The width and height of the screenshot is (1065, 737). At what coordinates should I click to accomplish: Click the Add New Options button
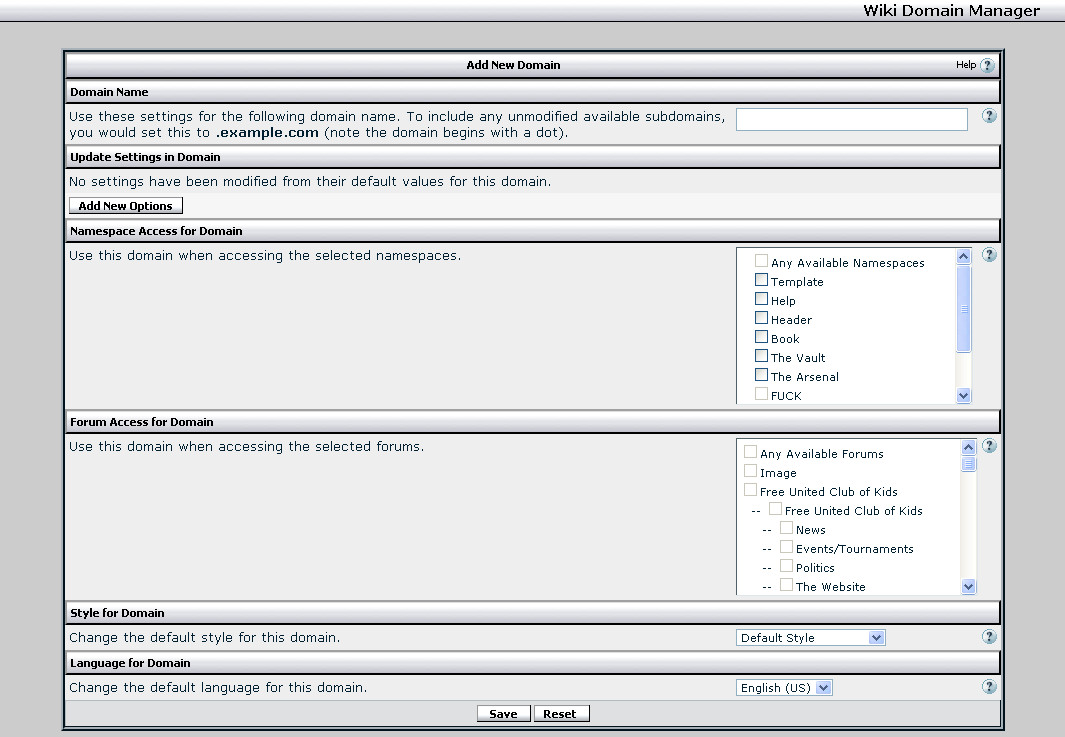click(x=126, y=206)
